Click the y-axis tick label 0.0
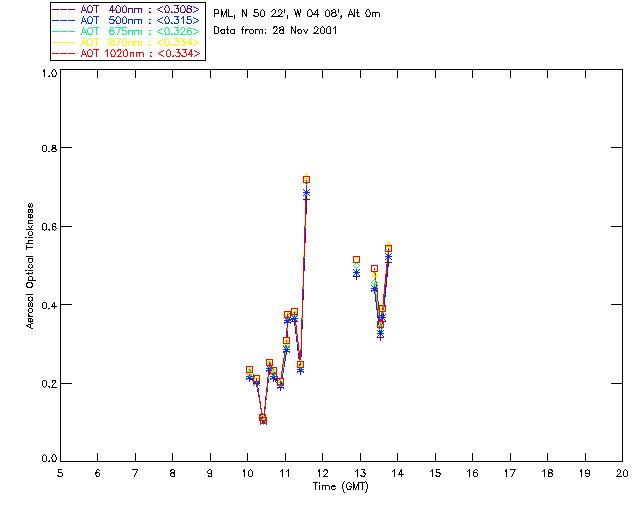This screenshot has width=640, height=512. pos(49,459)
